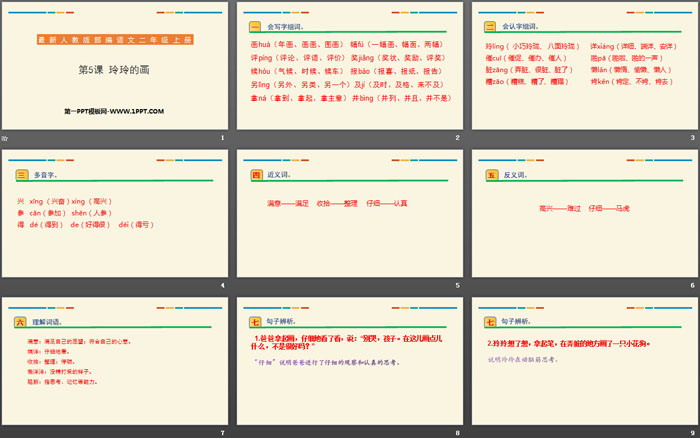Click the yellow 六 badge for 理解词语
Viewport: 700px width, 438px height.
pyautogui.click(x=21, y=322)
